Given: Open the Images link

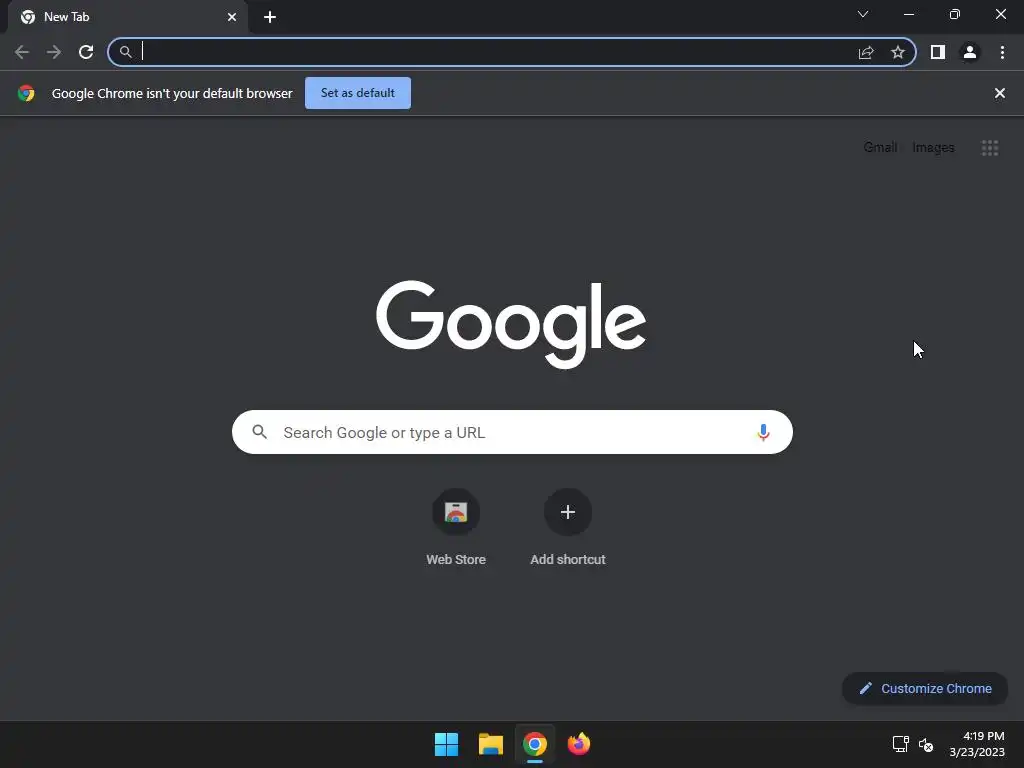Looking at the screenshot, I should pos(933,148).
